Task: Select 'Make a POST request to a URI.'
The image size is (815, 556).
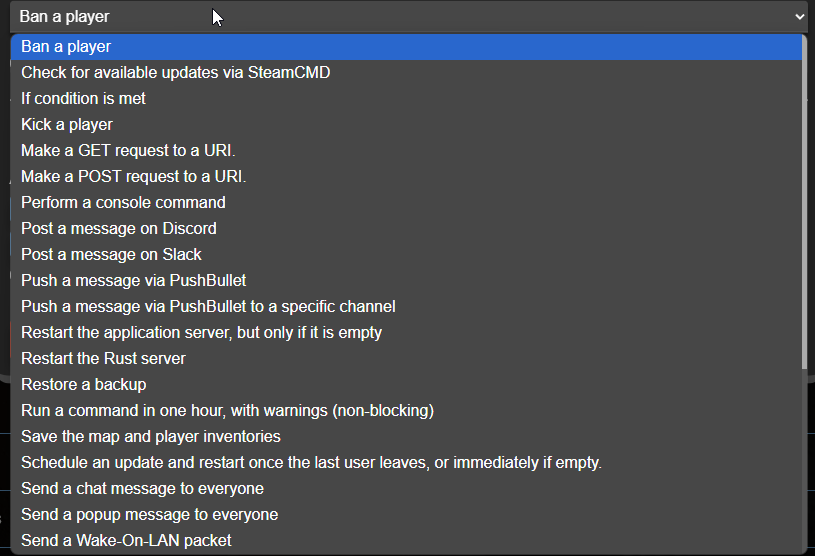Action: coord(406,177)
